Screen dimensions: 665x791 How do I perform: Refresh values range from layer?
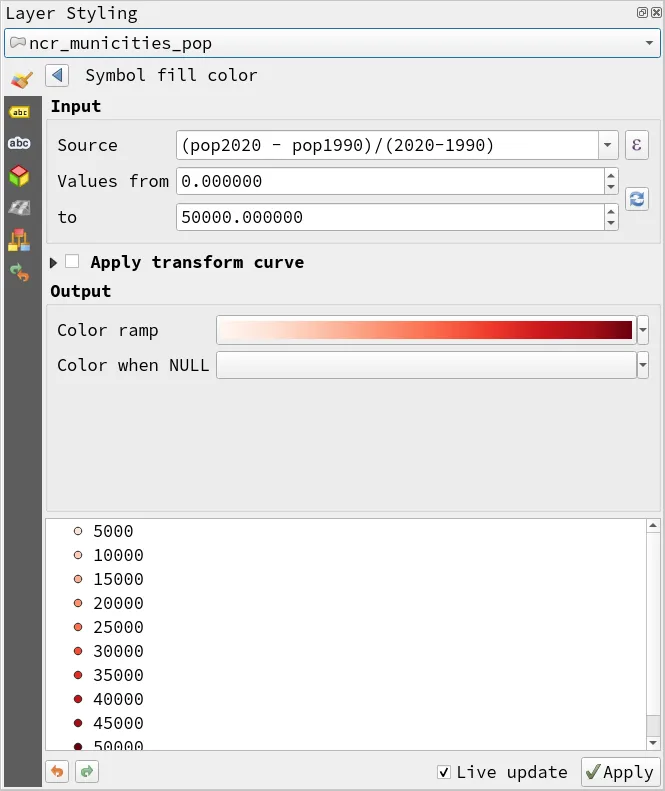[637, 199]
